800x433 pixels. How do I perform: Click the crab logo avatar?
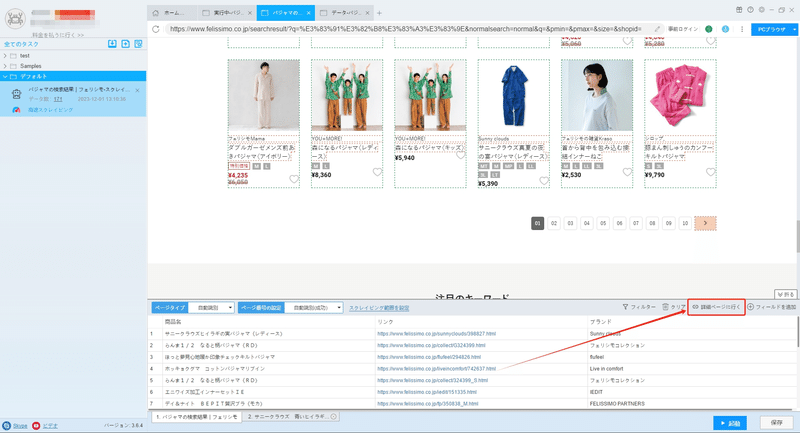pos(15,19)
